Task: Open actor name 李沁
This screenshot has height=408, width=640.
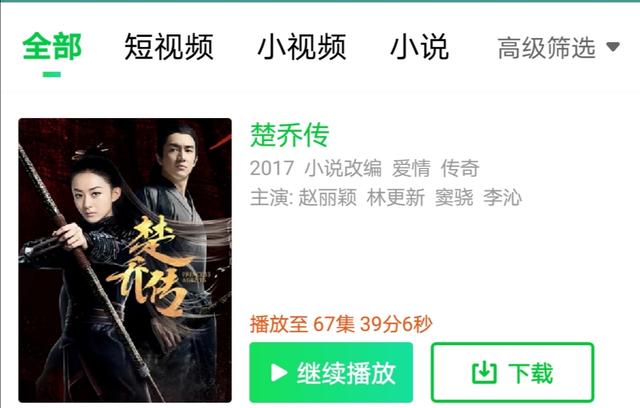Action: (502, 198)
